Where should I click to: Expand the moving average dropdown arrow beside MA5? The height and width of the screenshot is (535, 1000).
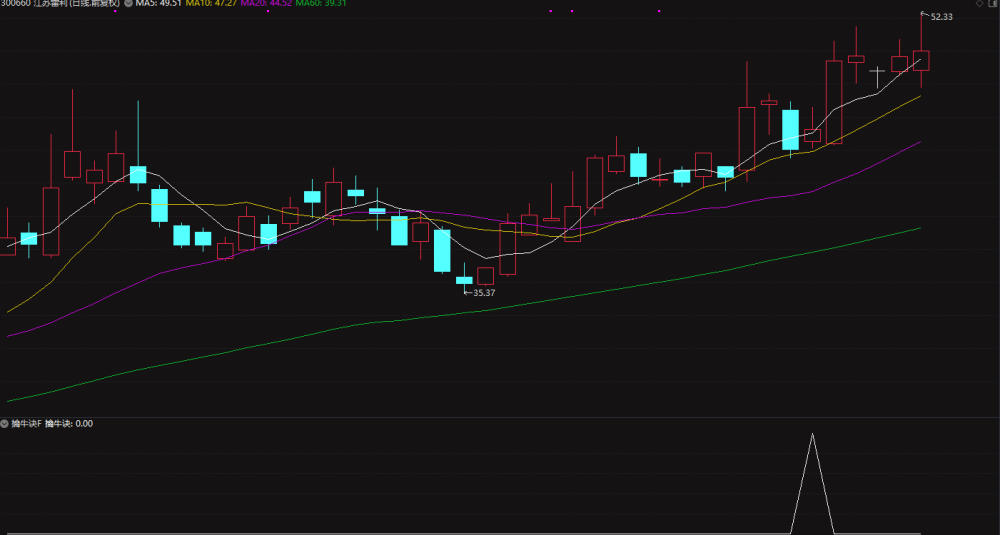click(x=128, y=3)
